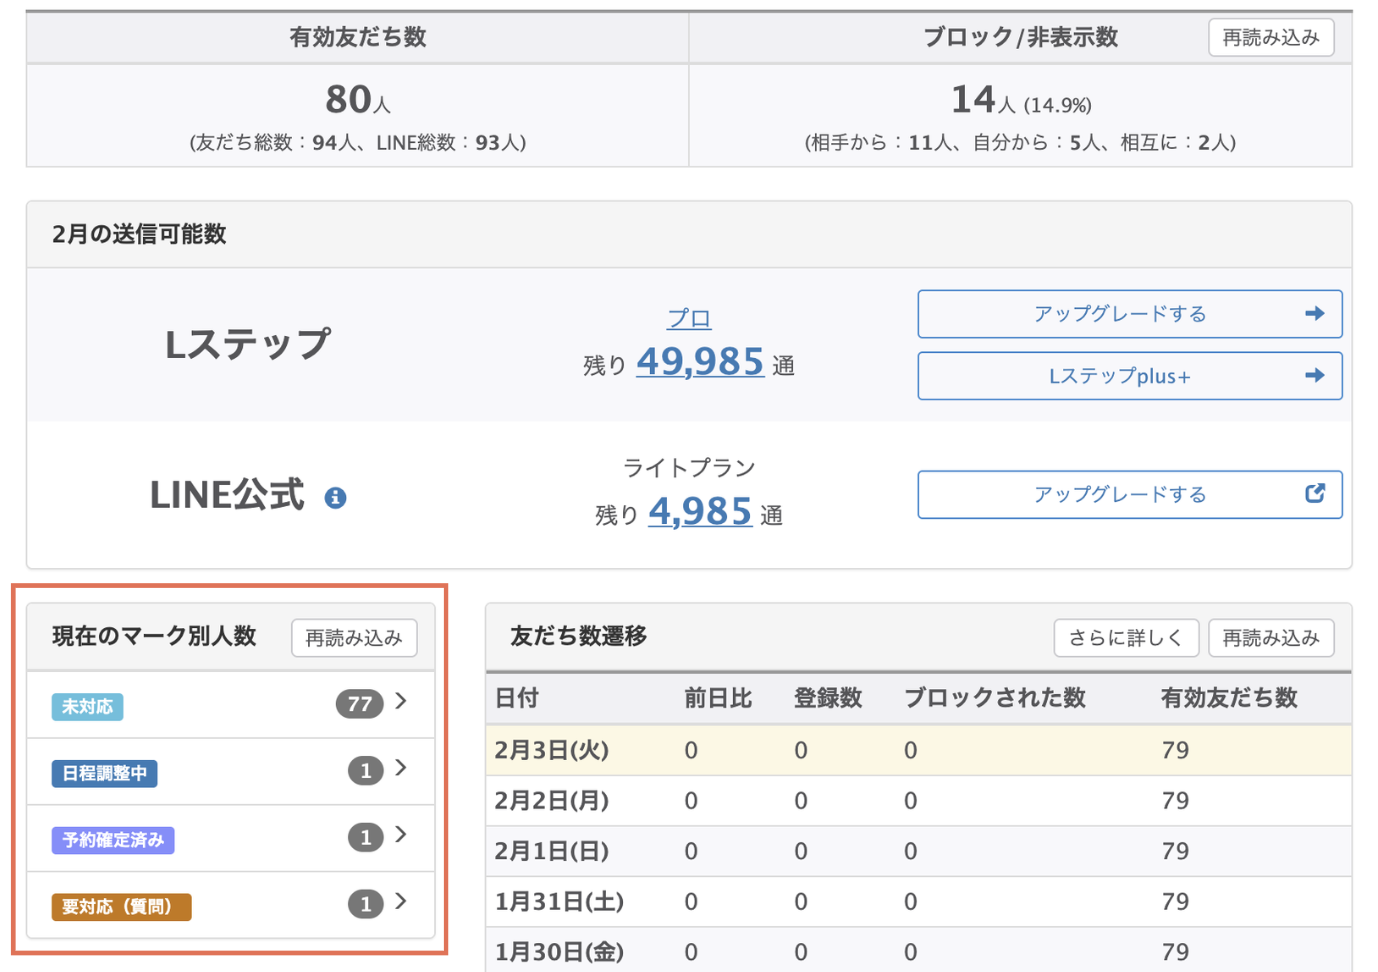Expand the 要対応（質問）row chevron
The width and height of the screenshot is (1378, 972).
[401, 903]
